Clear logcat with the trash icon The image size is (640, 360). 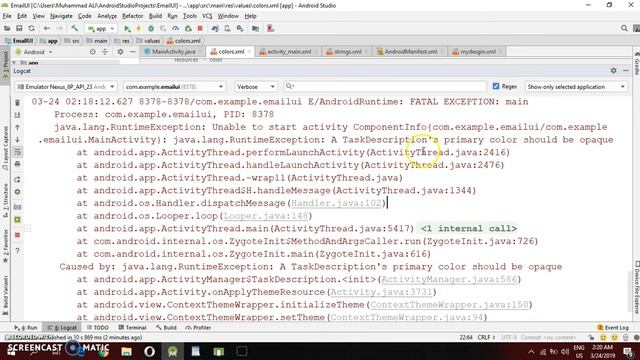pyautogui.click(x=18, y=103)
